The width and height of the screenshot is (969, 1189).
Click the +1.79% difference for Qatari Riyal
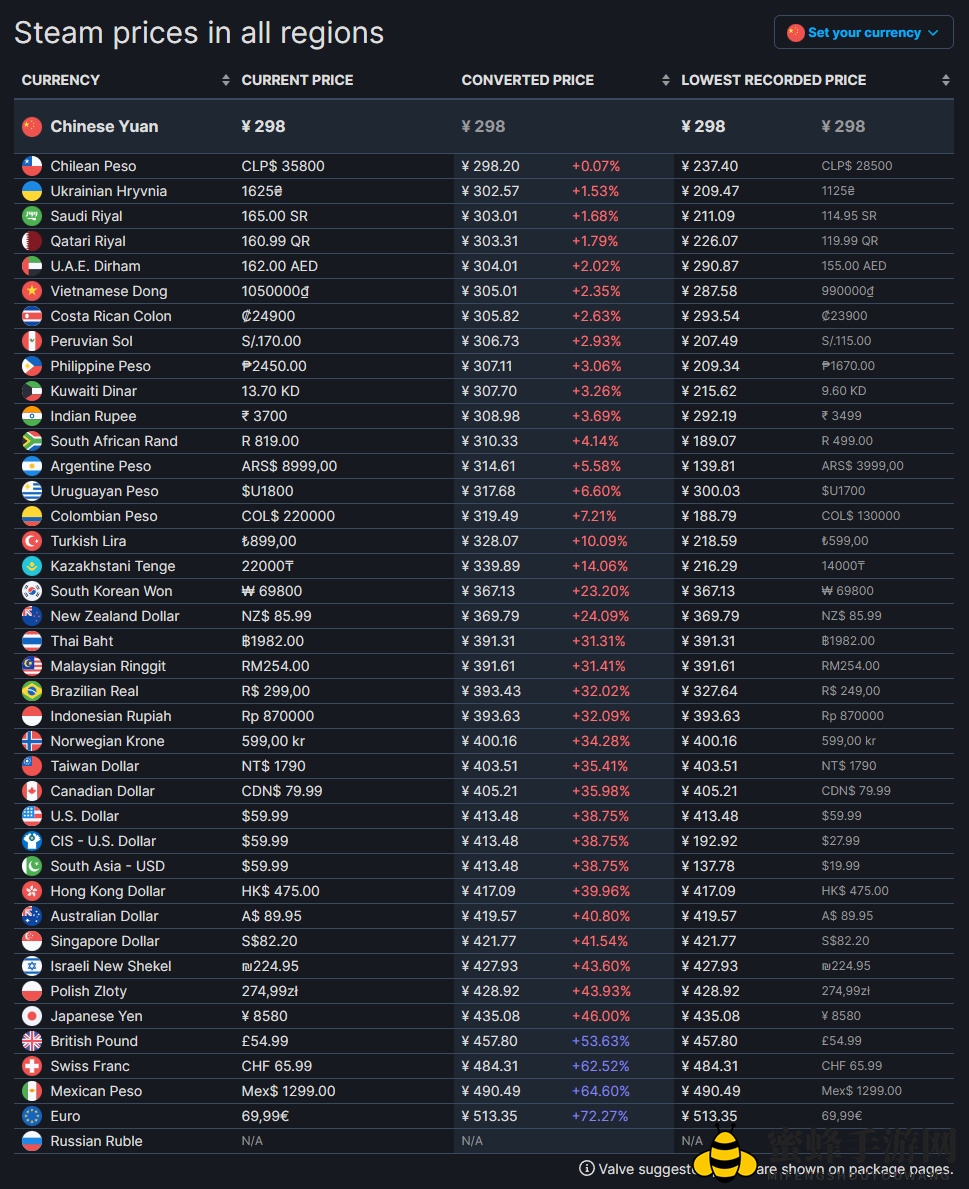[x=595, y=241]
